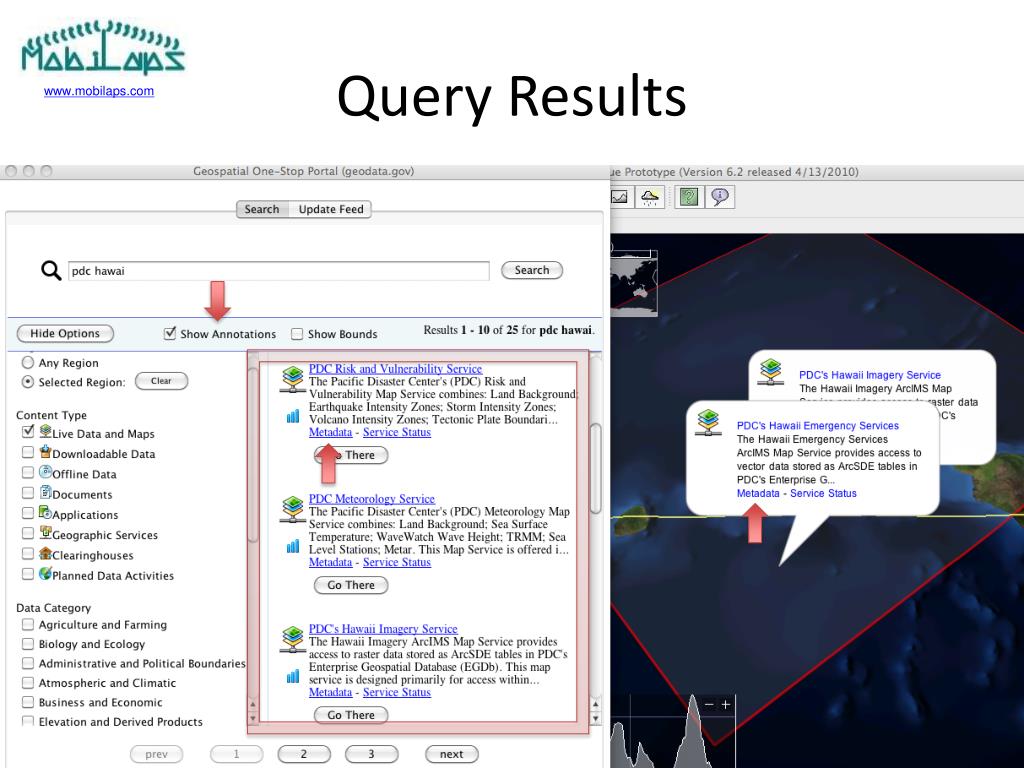Click Go There for PDC Meteorology Service
Screen dimensions: 1024x768
[351, 585]
